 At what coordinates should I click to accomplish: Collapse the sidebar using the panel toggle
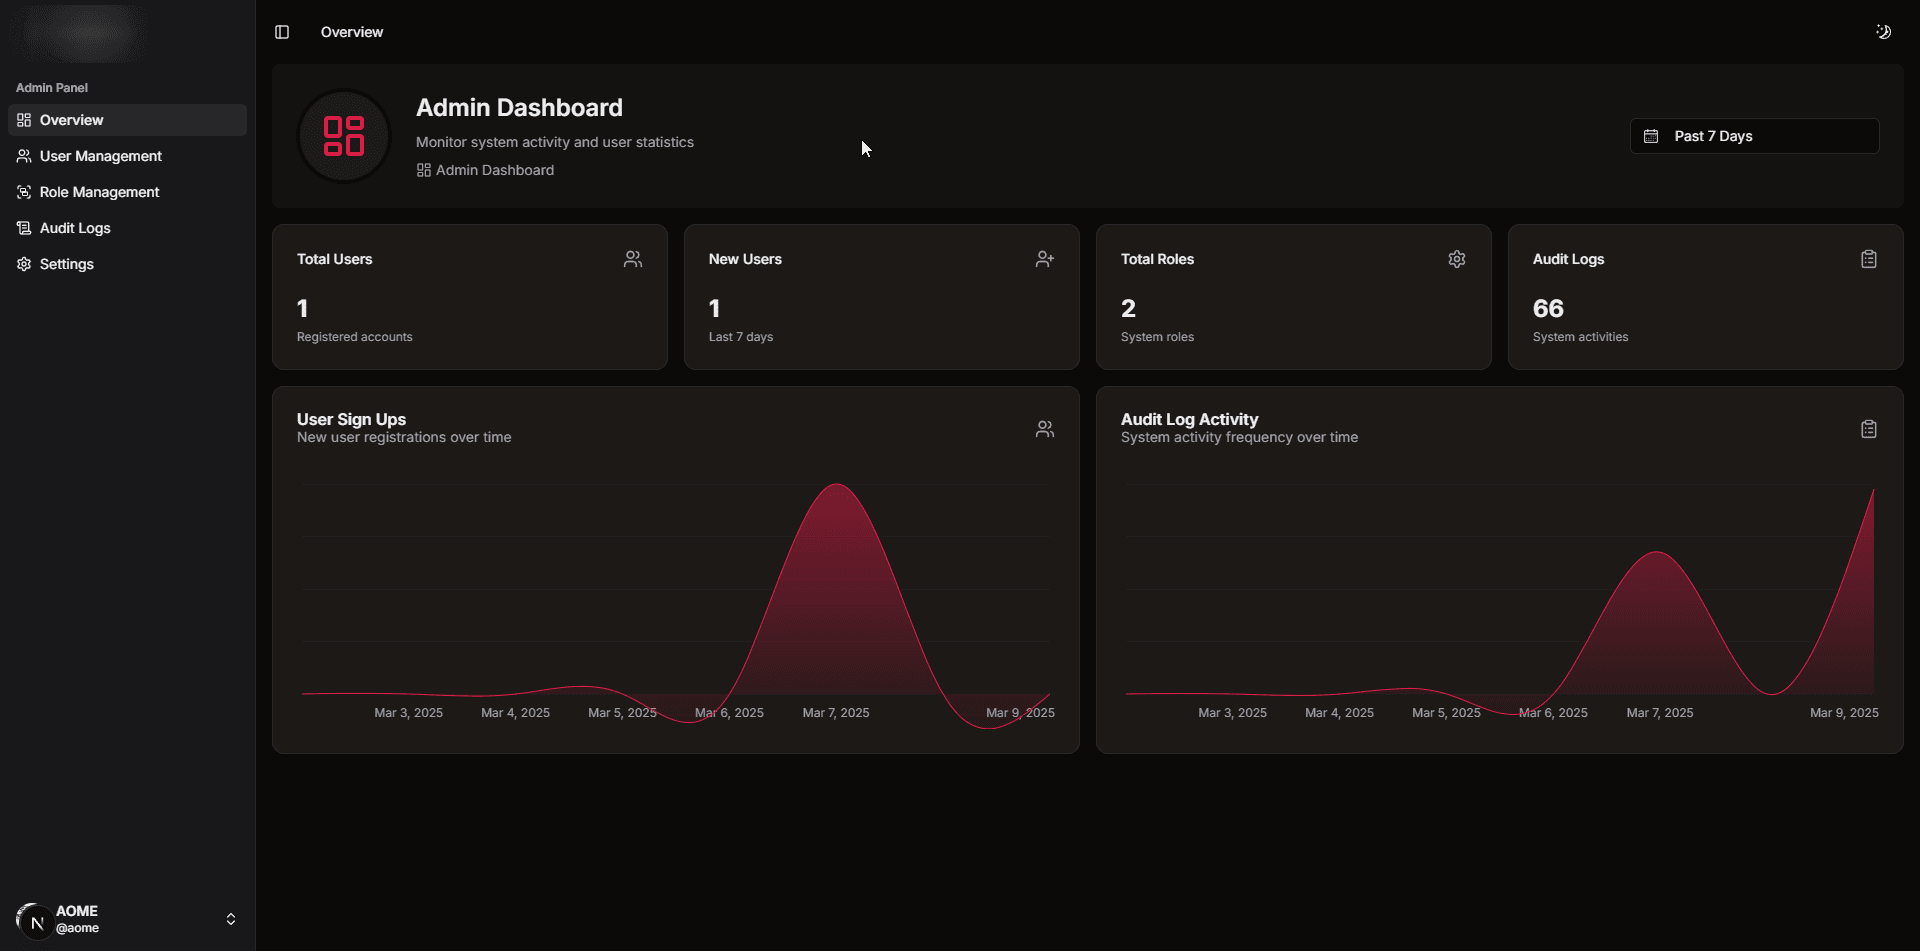point(281,31)
